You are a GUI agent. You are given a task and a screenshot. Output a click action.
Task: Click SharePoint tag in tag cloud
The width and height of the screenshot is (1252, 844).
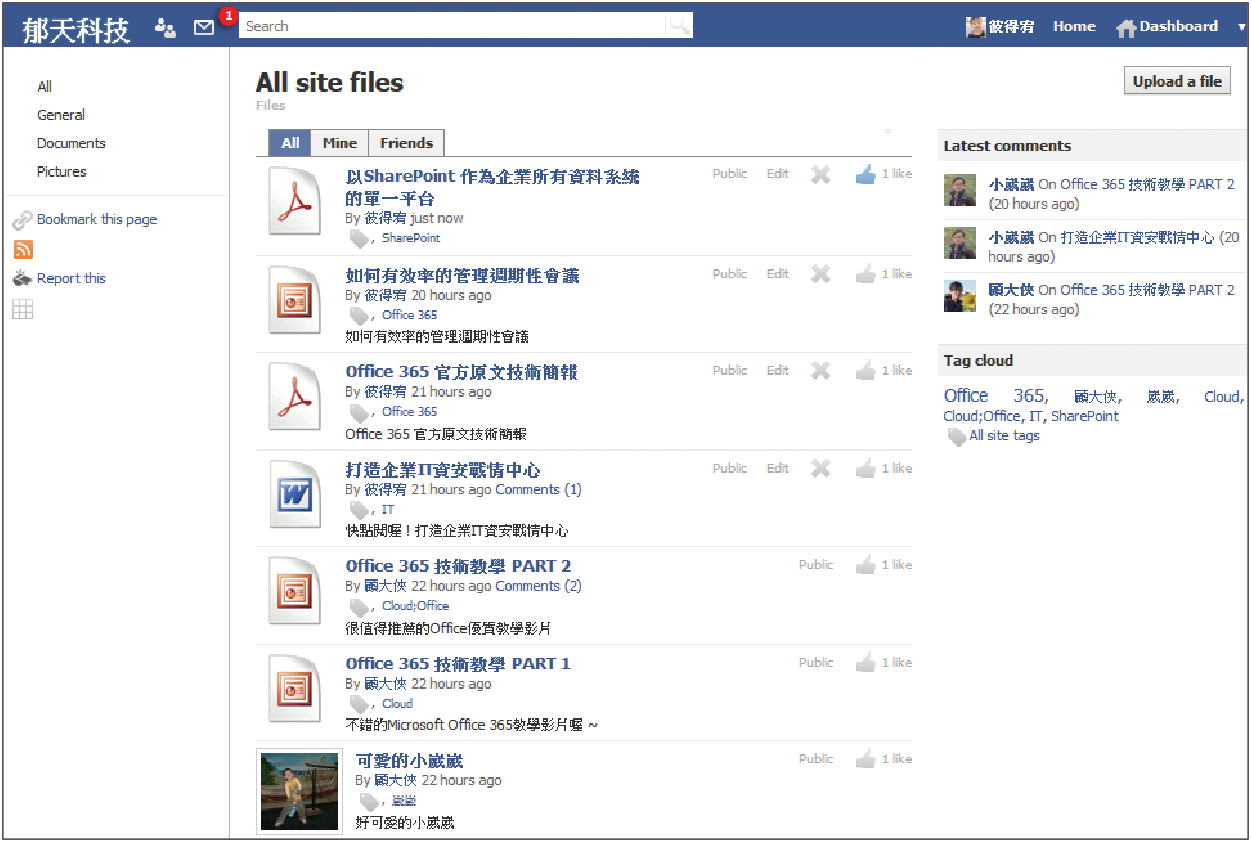(1085, 416)
